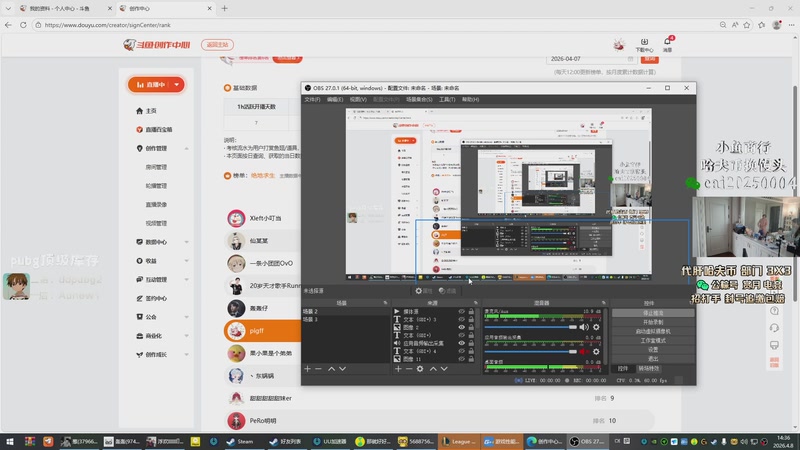Open source properties gear in Sources panel
Viewport: 800px width, 450px height.
tap(420, 368)
